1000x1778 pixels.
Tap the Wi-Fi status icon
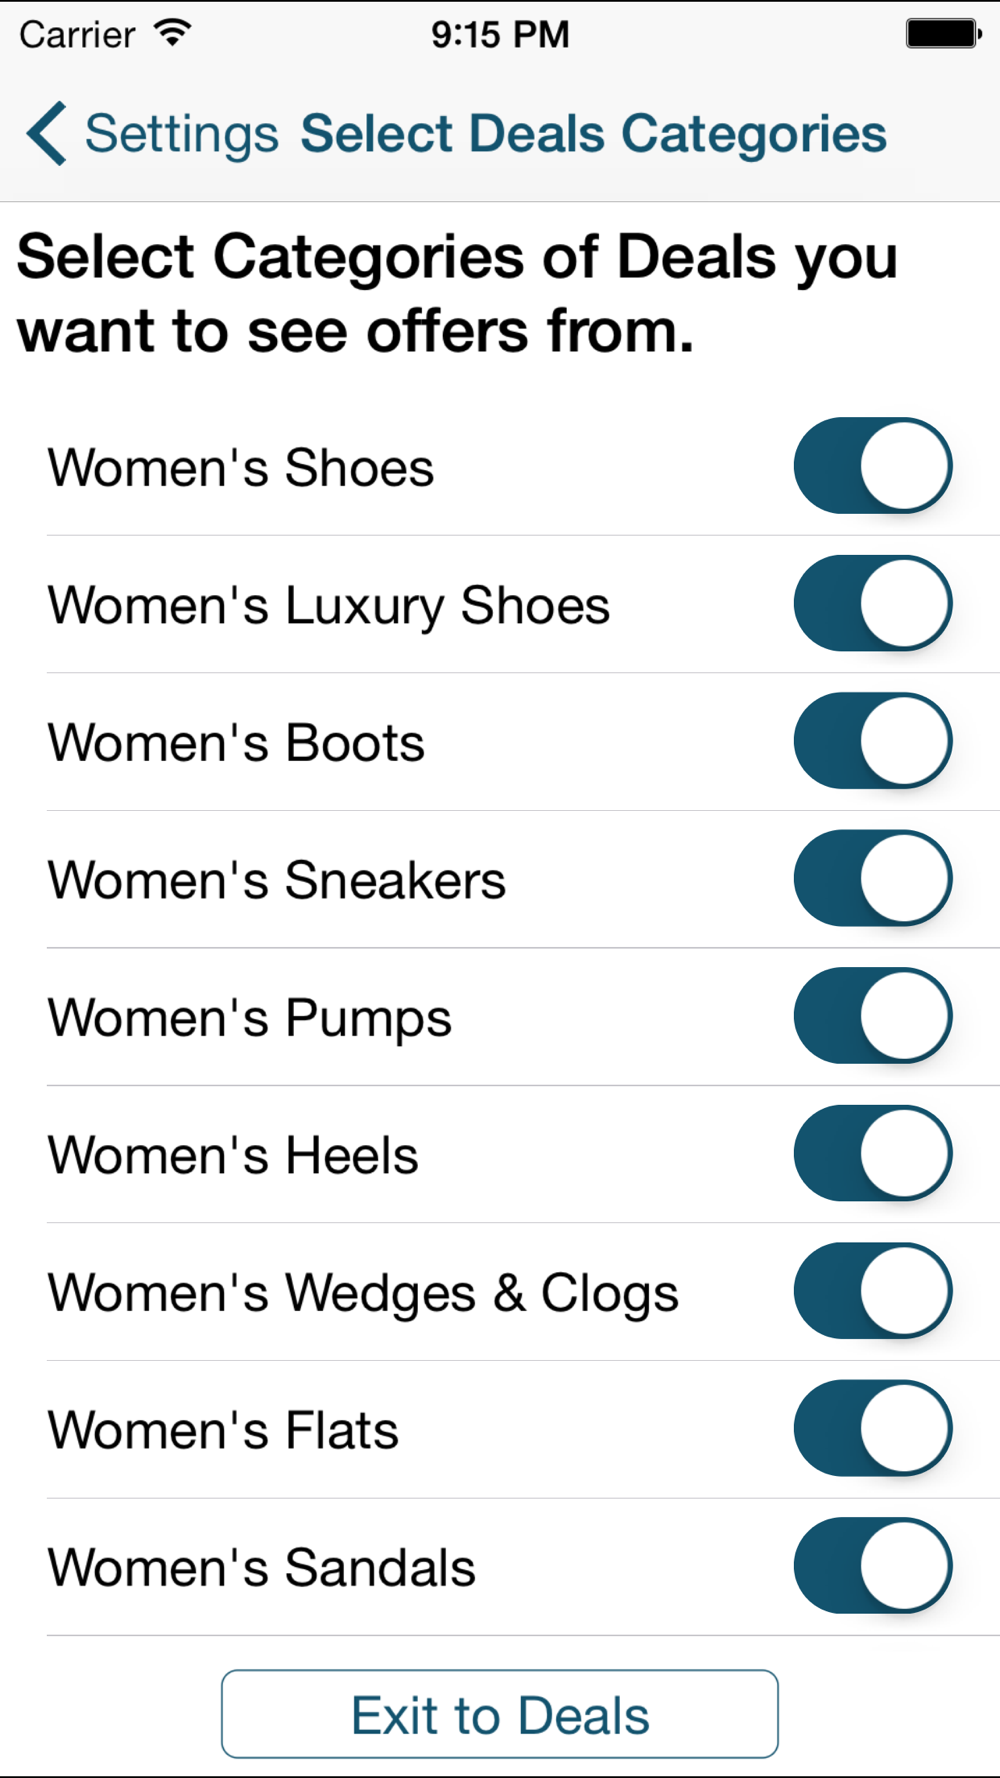[172, 33]
